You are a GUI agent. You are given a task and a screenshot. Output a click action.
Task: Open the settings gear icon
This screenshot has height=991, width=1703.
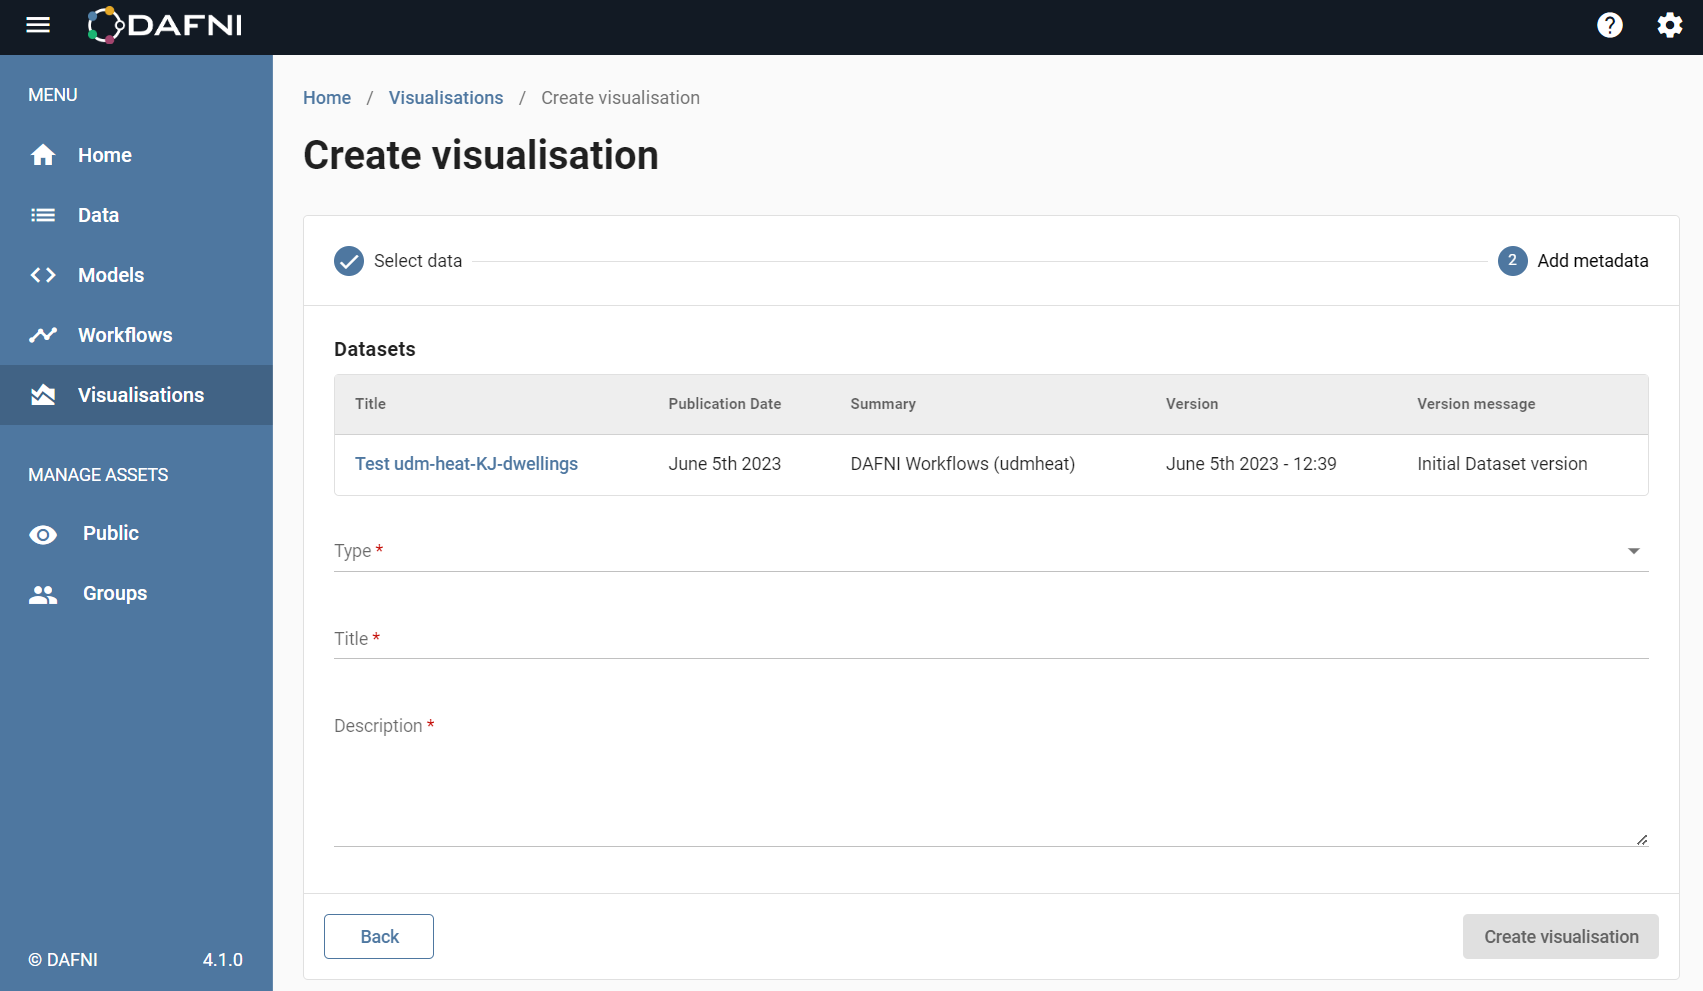pos(1669,25)
